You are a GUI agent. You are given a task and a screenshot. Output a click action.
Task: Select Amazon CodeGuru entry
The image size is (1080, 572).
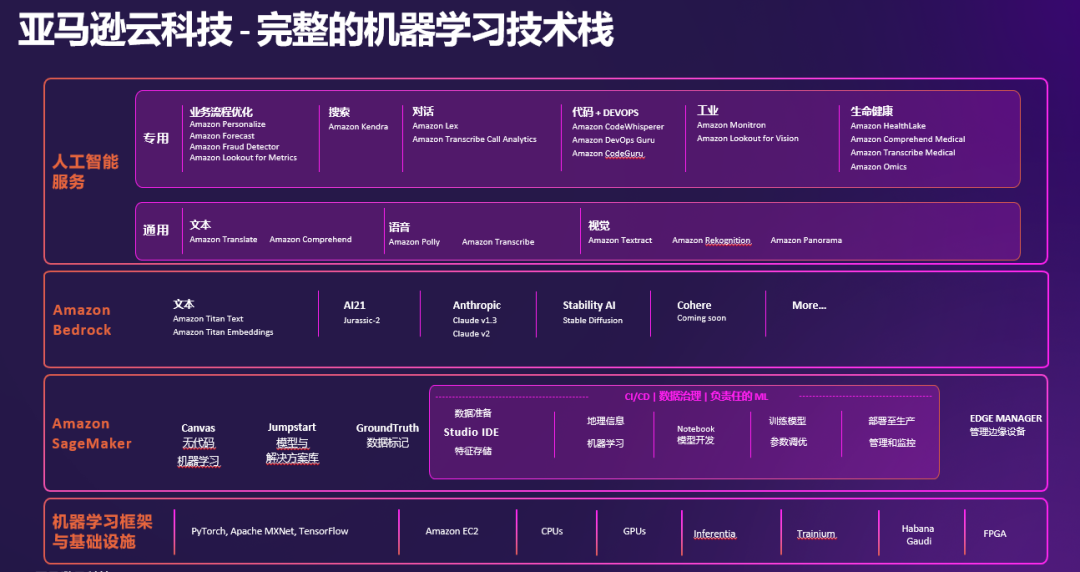tap(608, 154)
